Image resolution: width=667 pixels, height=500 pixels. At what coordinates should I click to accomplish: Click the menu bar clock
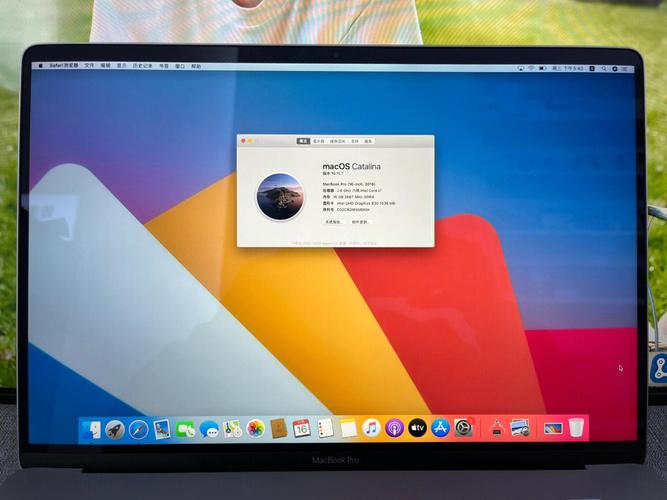(x=567, y=68)
